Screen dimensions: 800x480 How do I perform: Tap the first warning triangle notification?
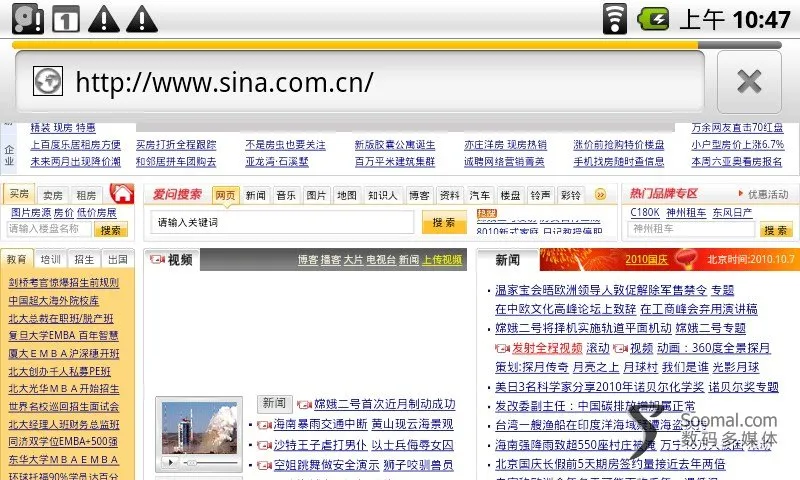click(104, 19)
